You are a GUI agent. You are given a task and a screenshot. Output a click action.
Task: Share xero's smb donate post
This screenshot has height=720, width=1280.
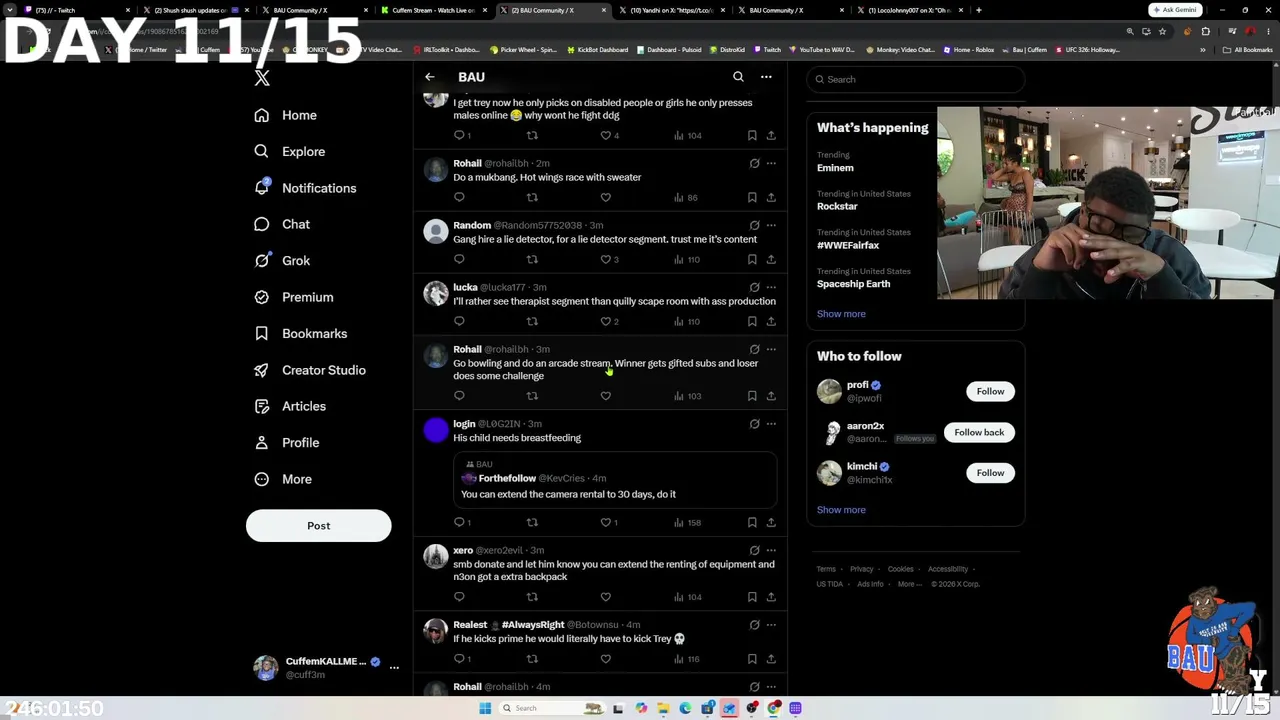pos(771,597)
